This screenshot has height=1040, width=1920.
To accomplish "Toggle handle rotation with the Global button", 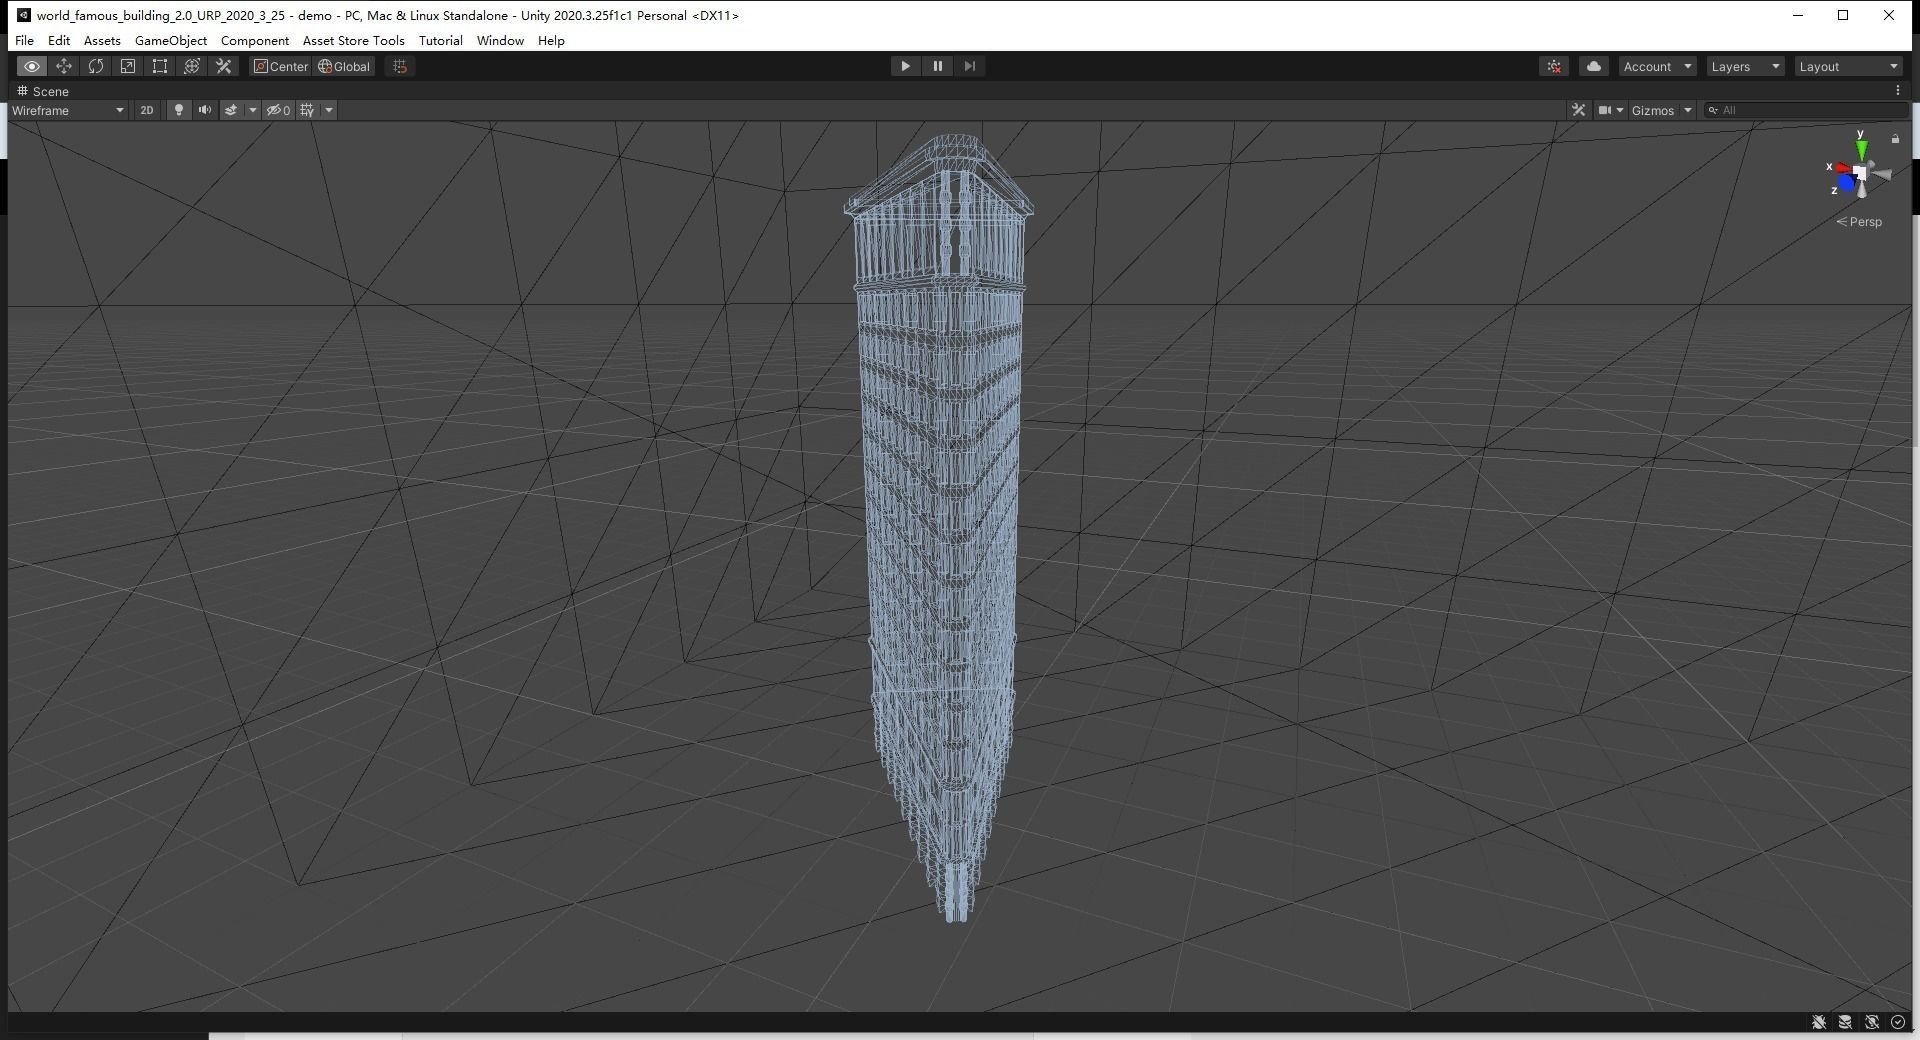I will 344,66.
